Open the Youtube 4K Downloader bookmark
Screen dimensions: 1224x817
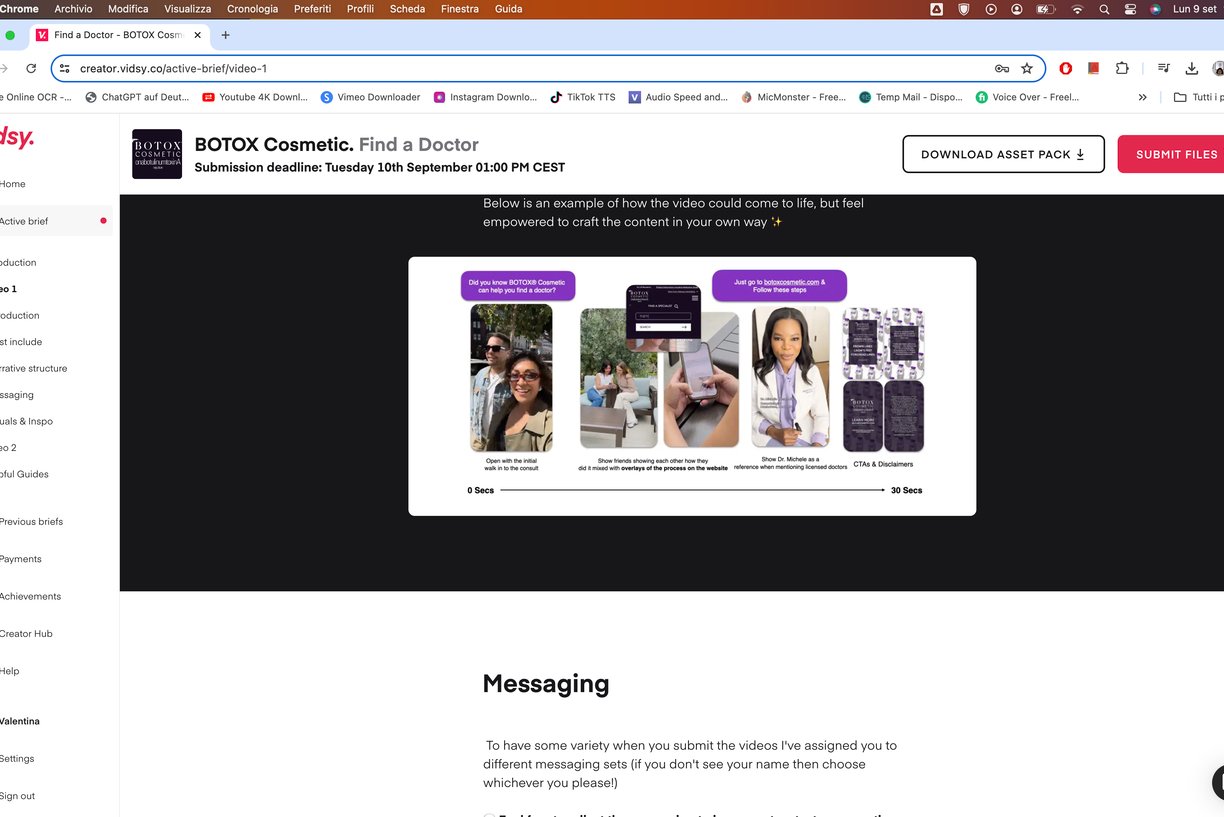[x=255, y=97]
